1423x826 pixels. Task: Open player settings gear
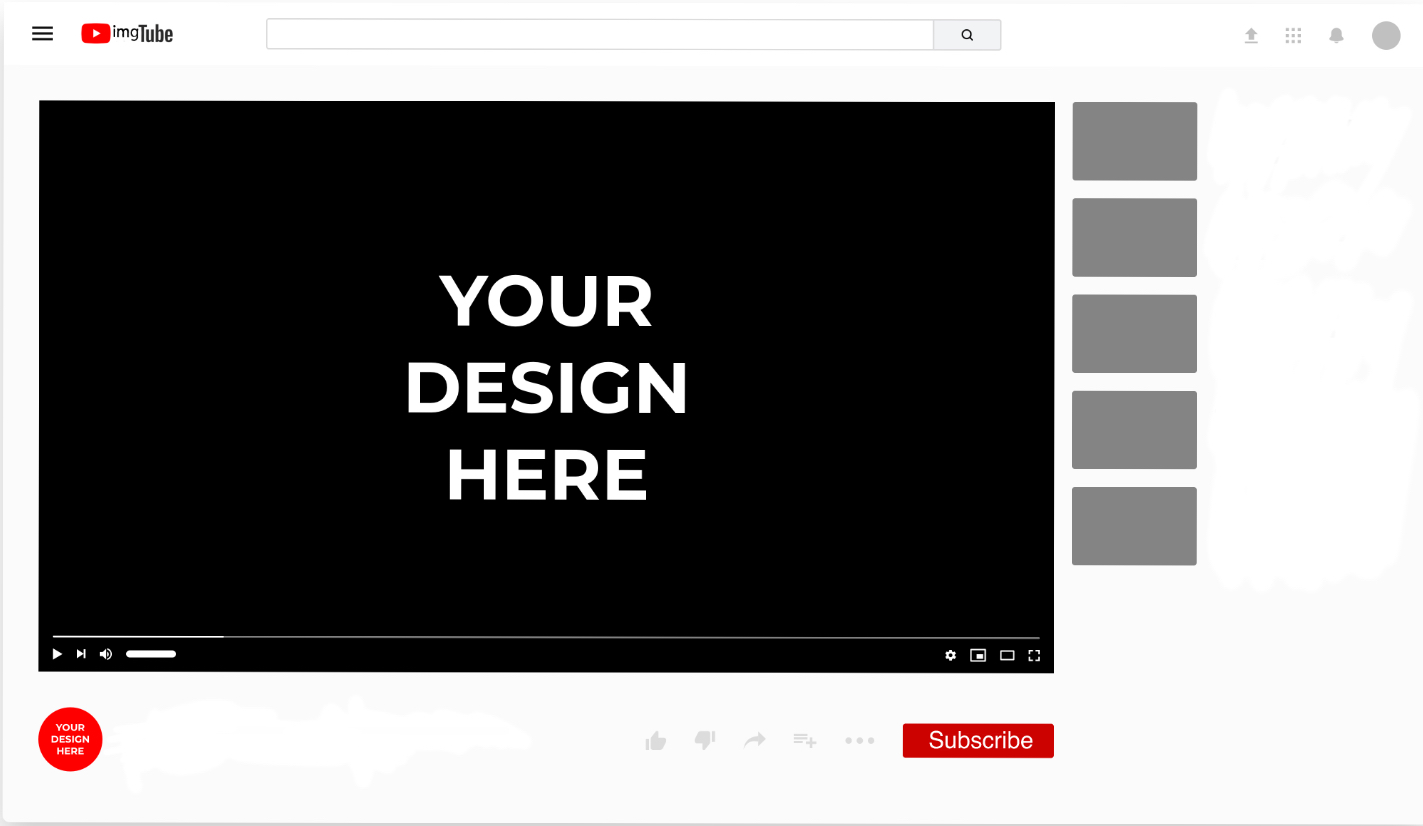951,655
